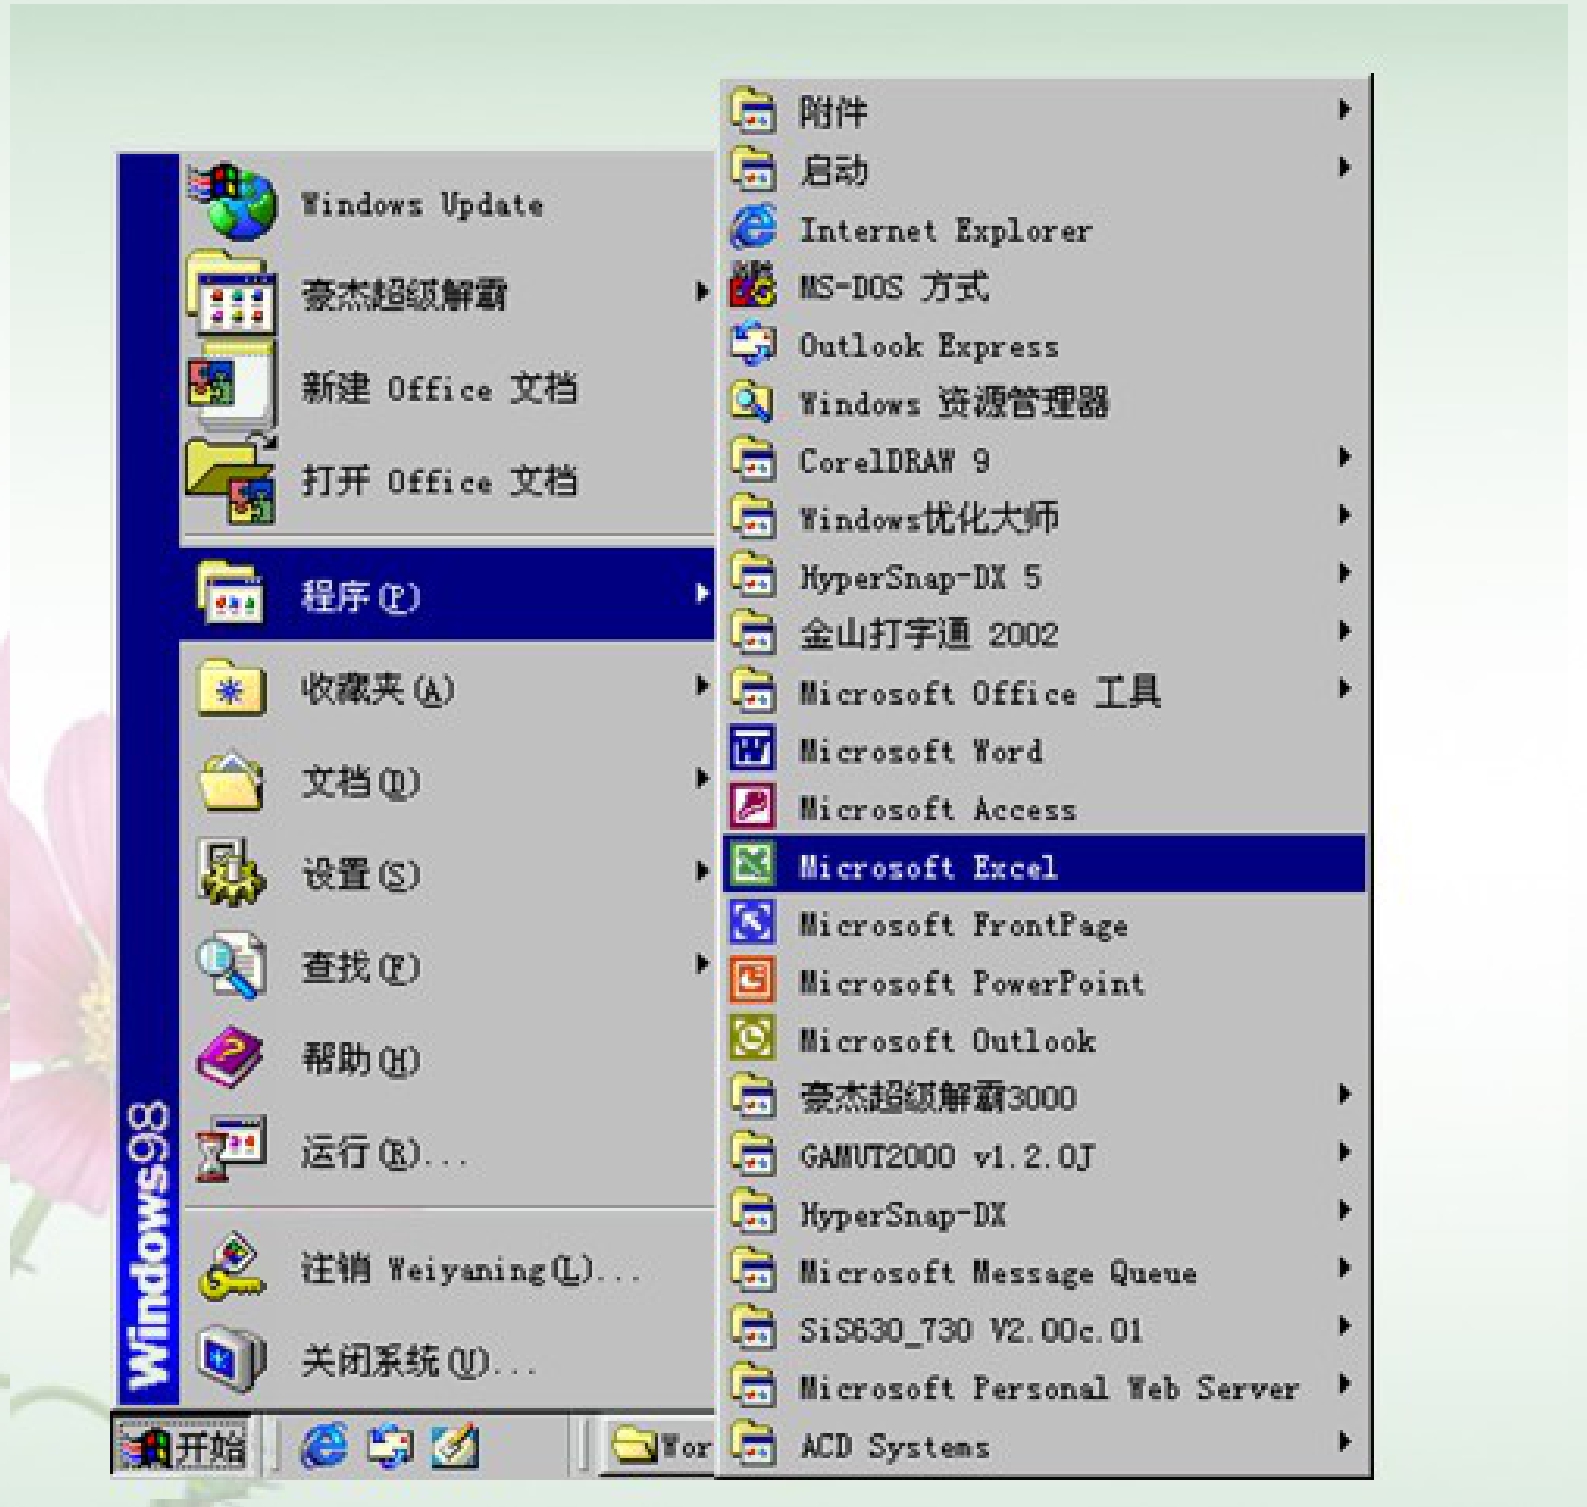Click the MS-DOS 方式 icon
The image size is (1587, 1507).
click(x=753, y=286)
